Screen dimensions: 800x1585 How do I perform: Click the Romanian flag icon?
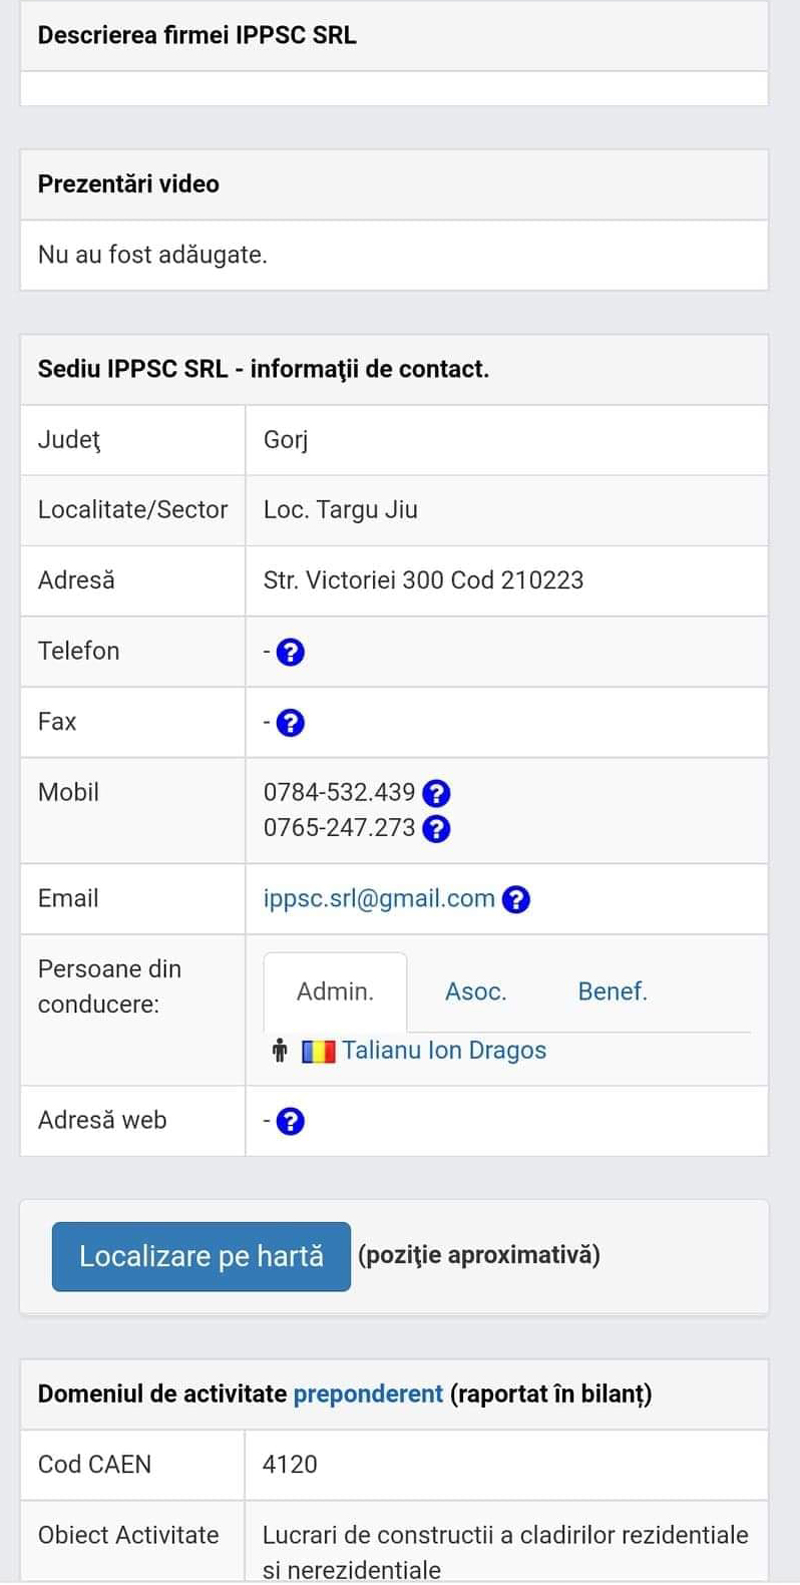click(319, 1052)
